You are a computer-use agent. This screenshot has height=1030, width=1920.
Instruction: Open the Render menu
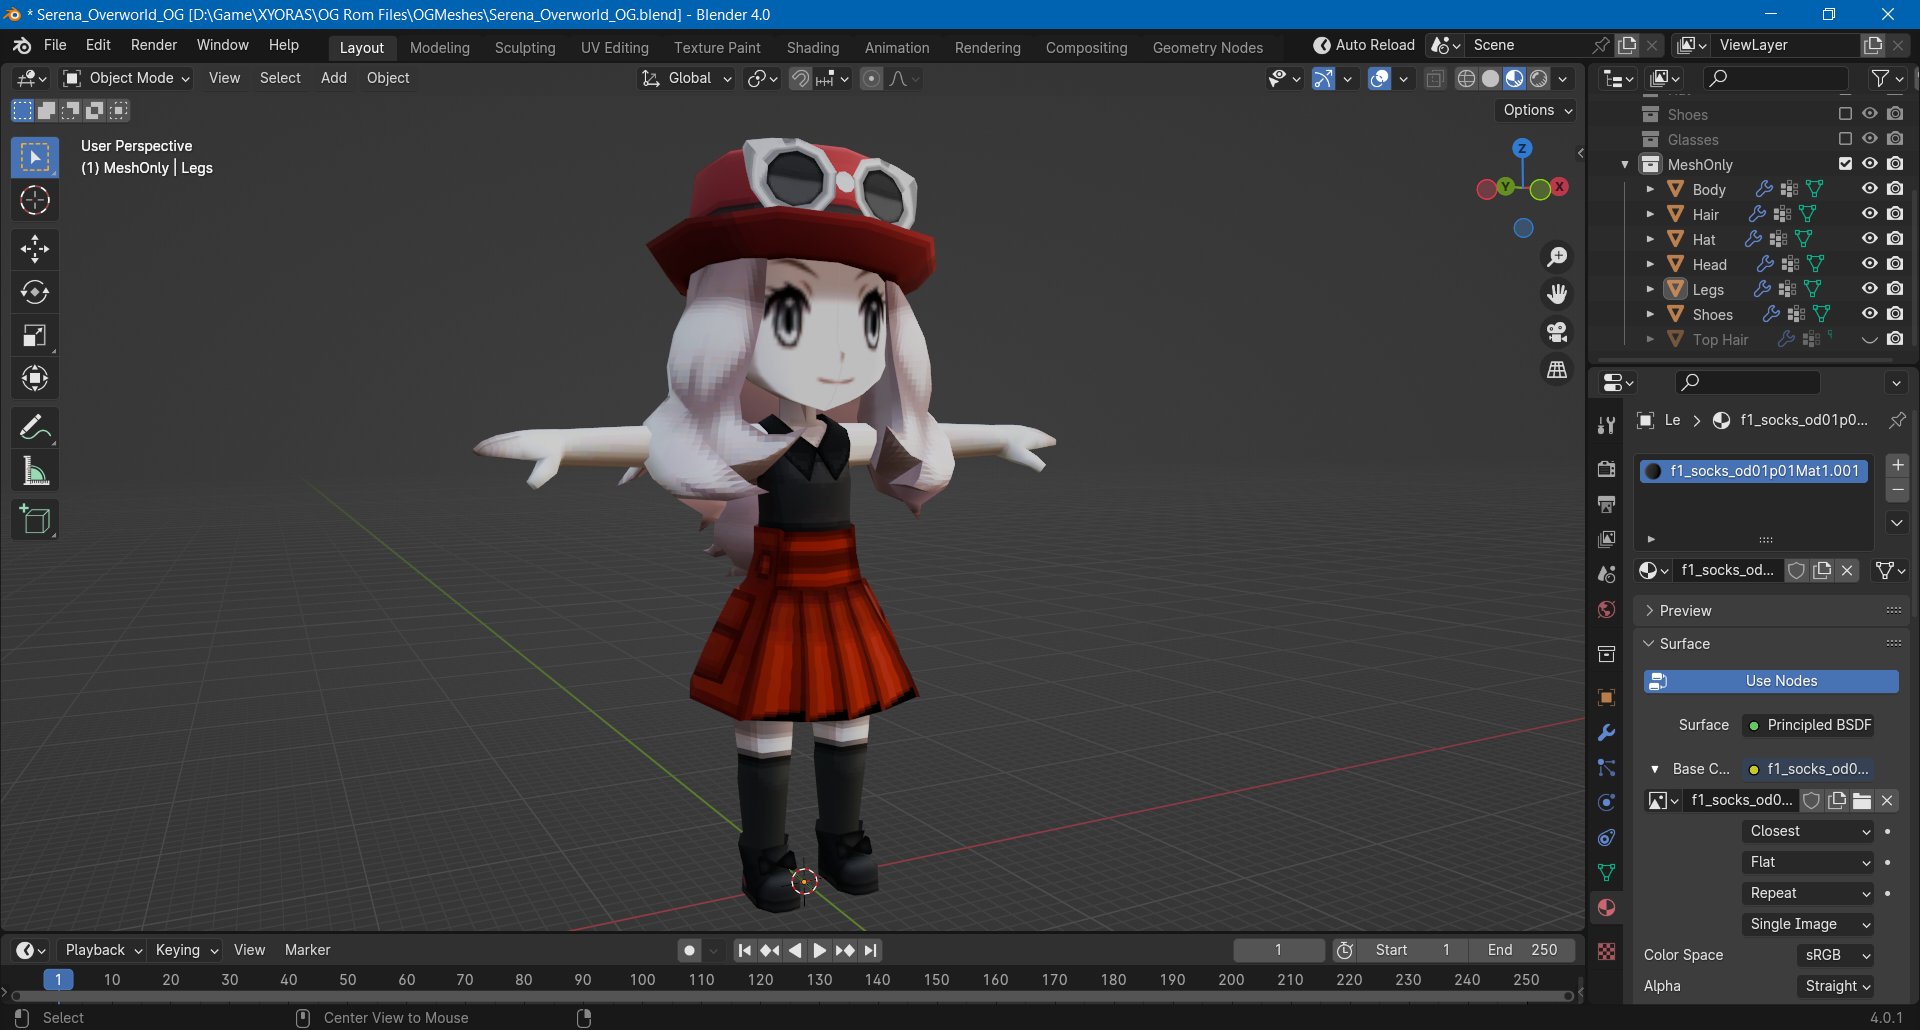tap(153, 45)
